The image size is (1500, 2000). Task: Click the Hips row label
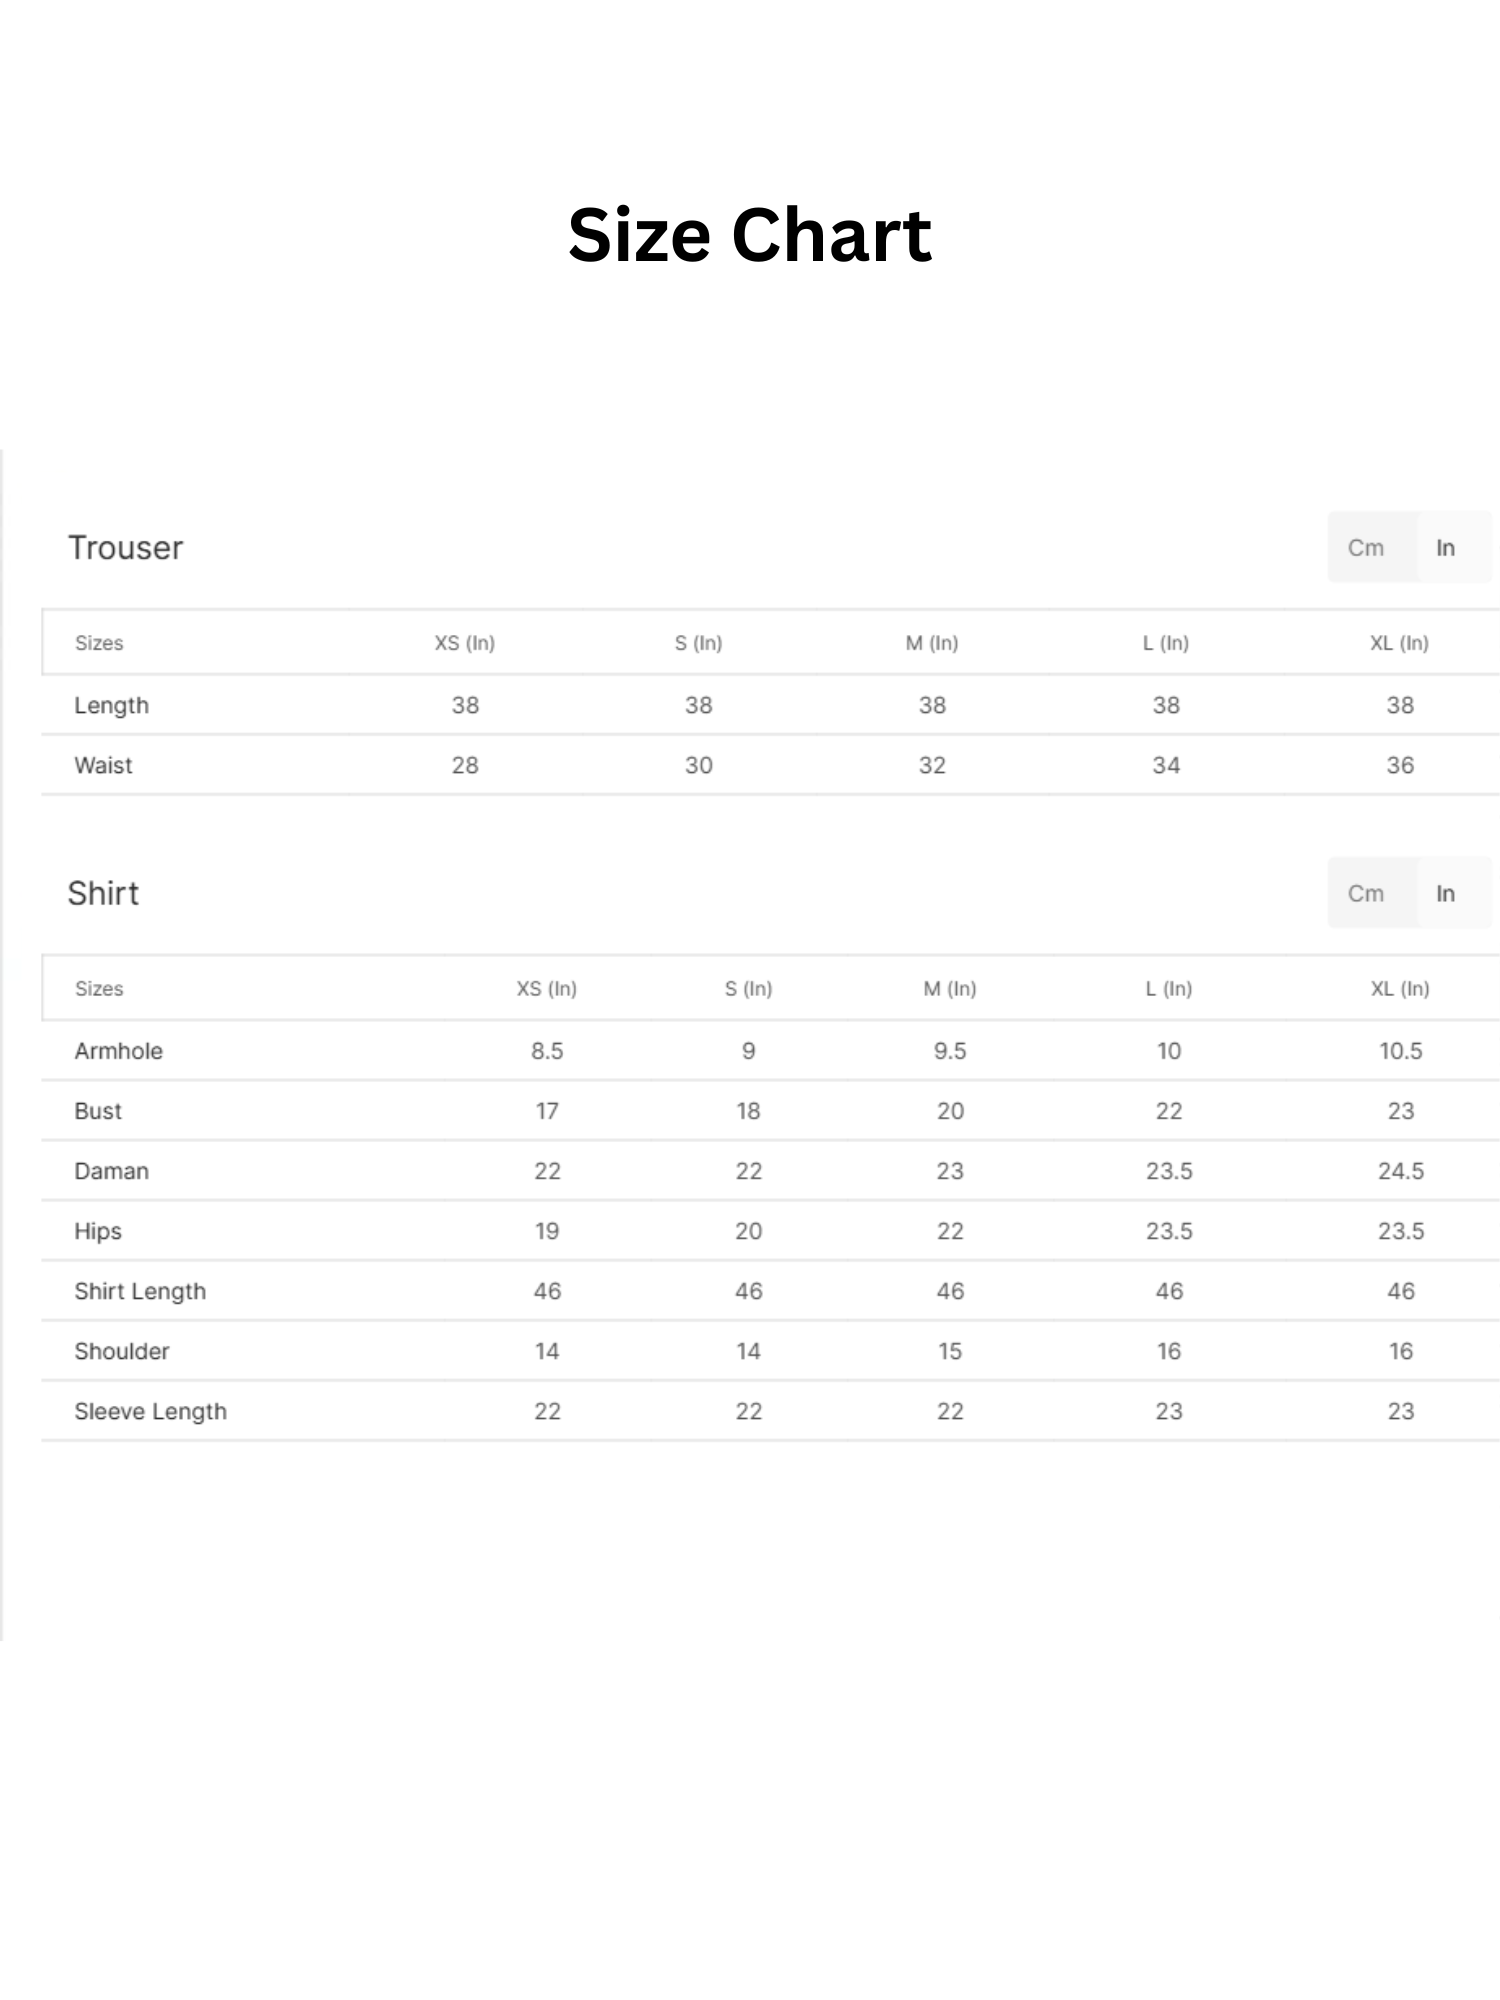tap(98, 1231)
